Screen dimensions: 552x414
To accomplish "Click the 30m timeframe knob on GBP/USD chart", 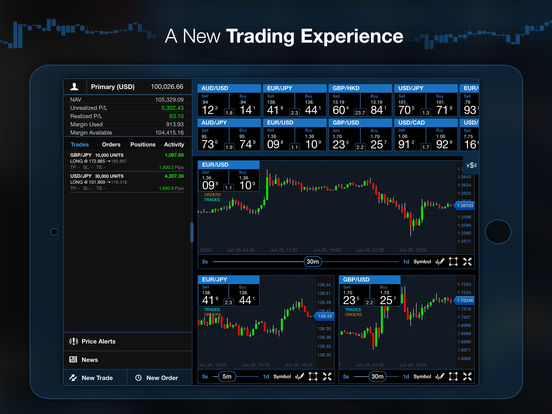I will point(377,377).
